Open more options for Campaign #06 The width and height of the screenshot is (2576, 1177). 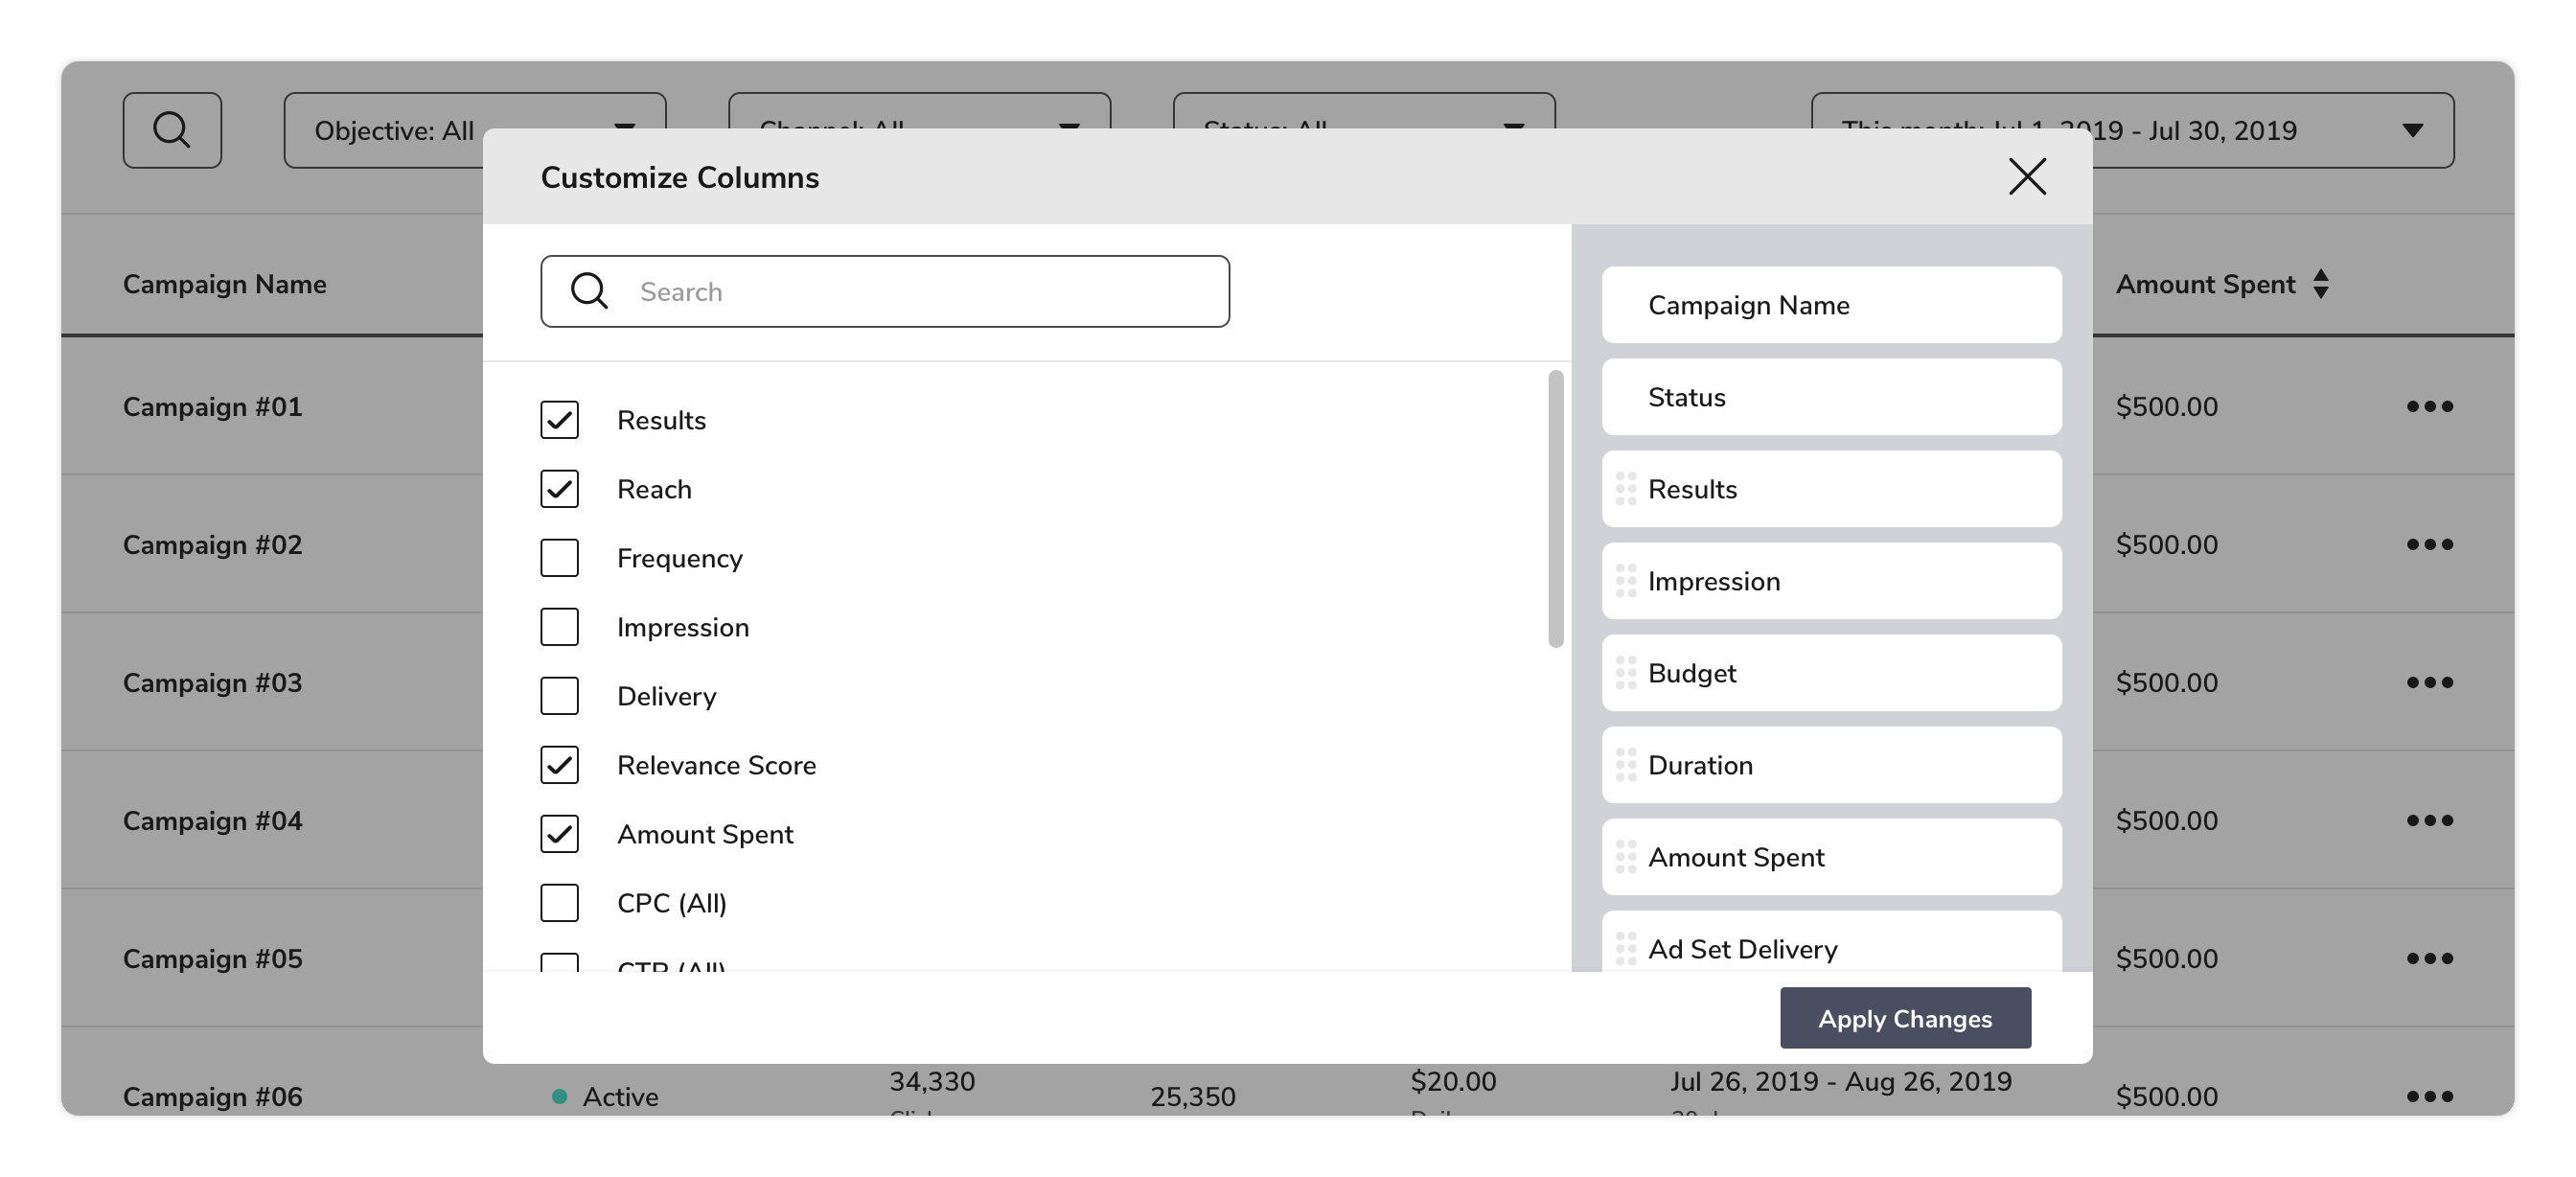coord(2430,1096)
